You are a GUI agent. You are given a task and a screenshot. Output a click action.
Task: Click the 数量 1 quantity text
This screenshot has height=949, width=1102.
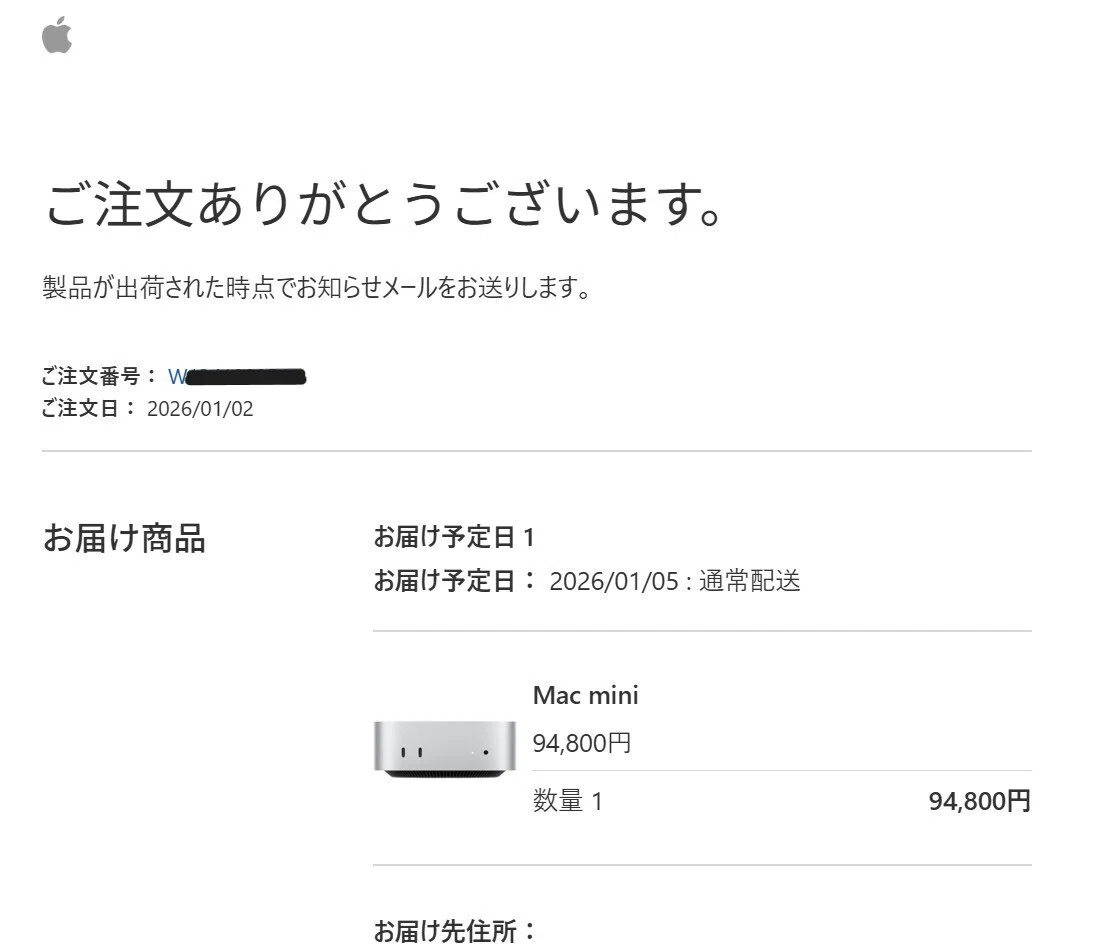pyautogui.click(x=568, y=801)
